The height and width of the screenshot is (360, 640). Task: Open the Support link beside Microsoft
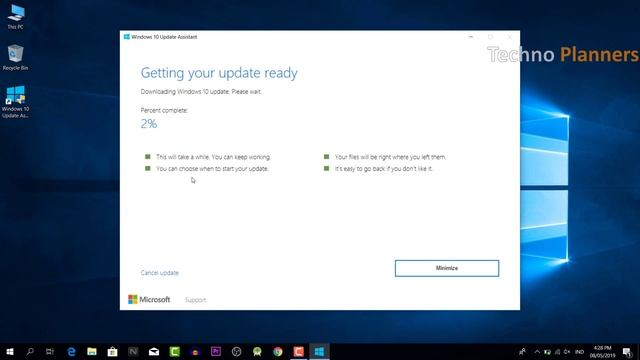196,300
